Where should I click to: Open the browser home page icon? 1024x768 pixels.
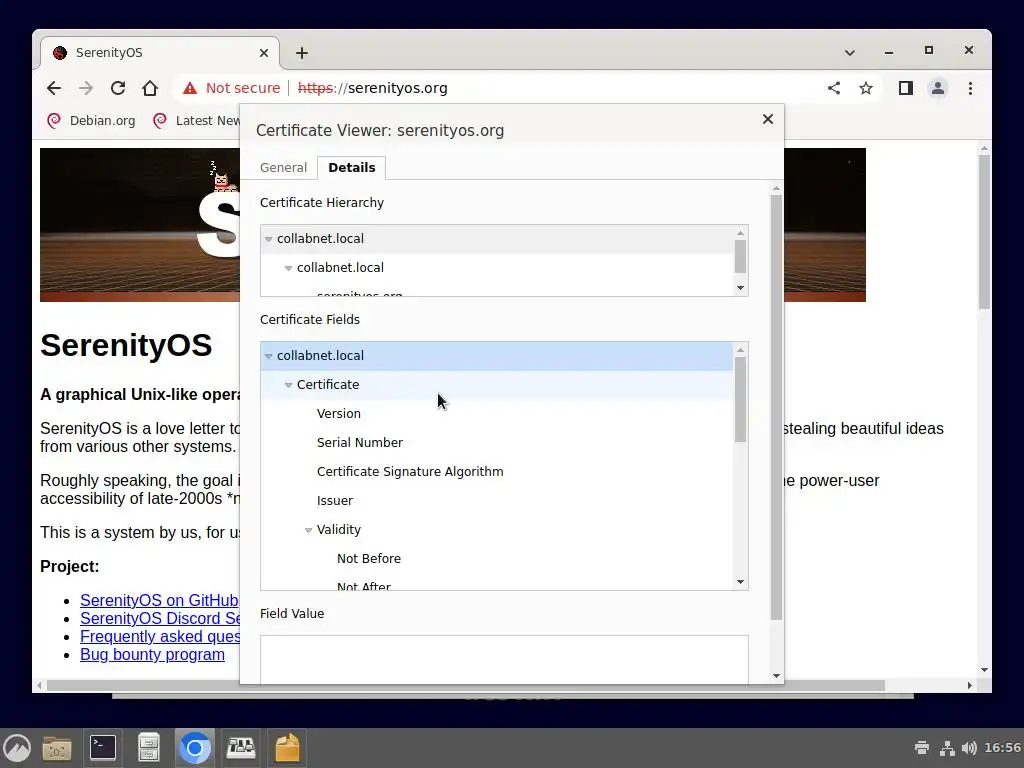point(150,88)
